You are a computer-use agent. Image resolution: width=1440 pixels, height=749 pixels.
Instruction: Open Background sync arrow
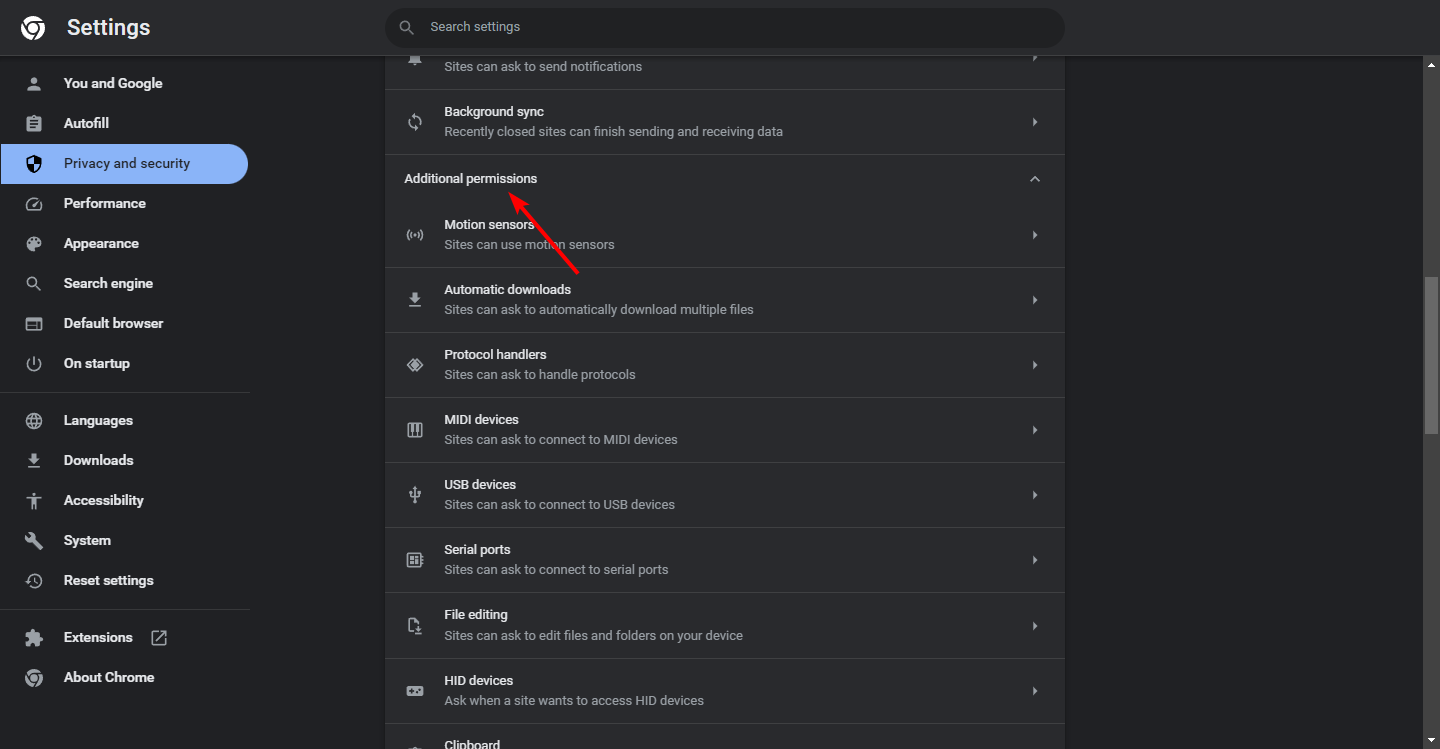pyautogui.click(x=1035, y=122)
